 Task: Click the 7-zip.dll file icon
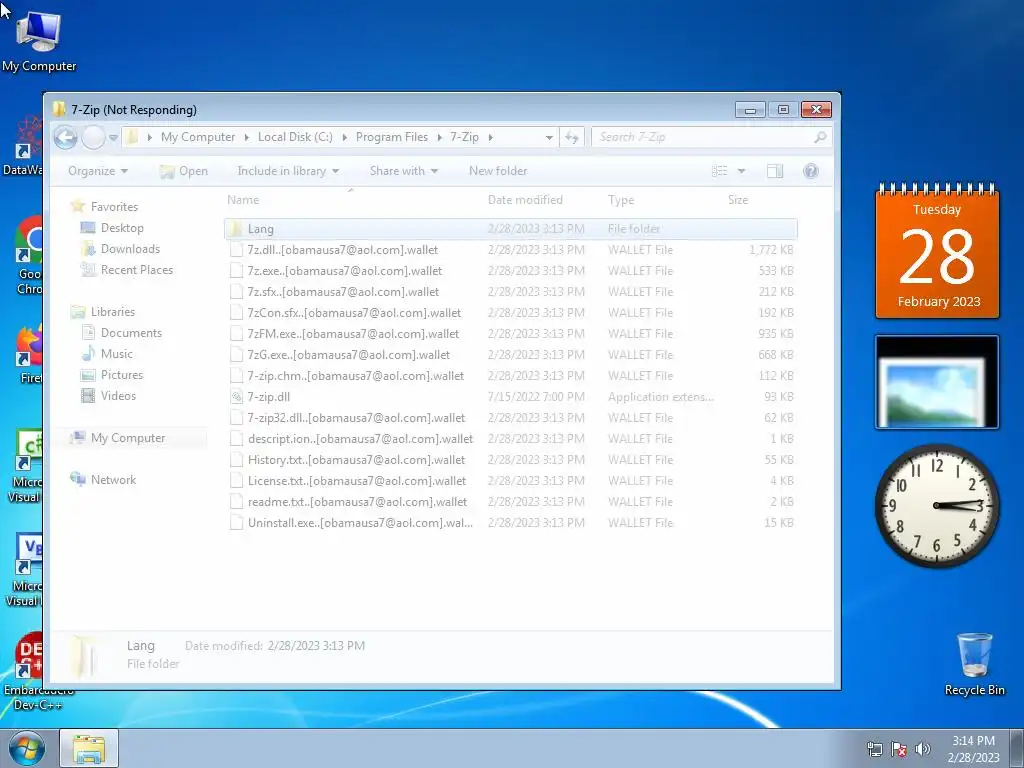coord(236,396)
